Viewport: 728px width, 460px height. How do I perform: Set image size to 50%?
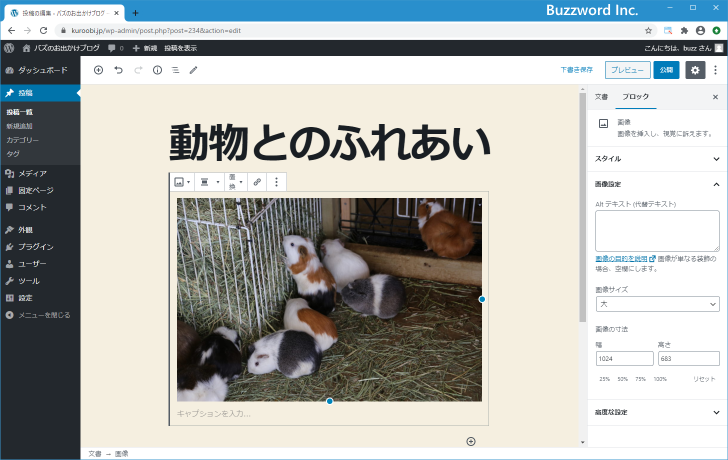pyautogui.click(x=623, y=379)
